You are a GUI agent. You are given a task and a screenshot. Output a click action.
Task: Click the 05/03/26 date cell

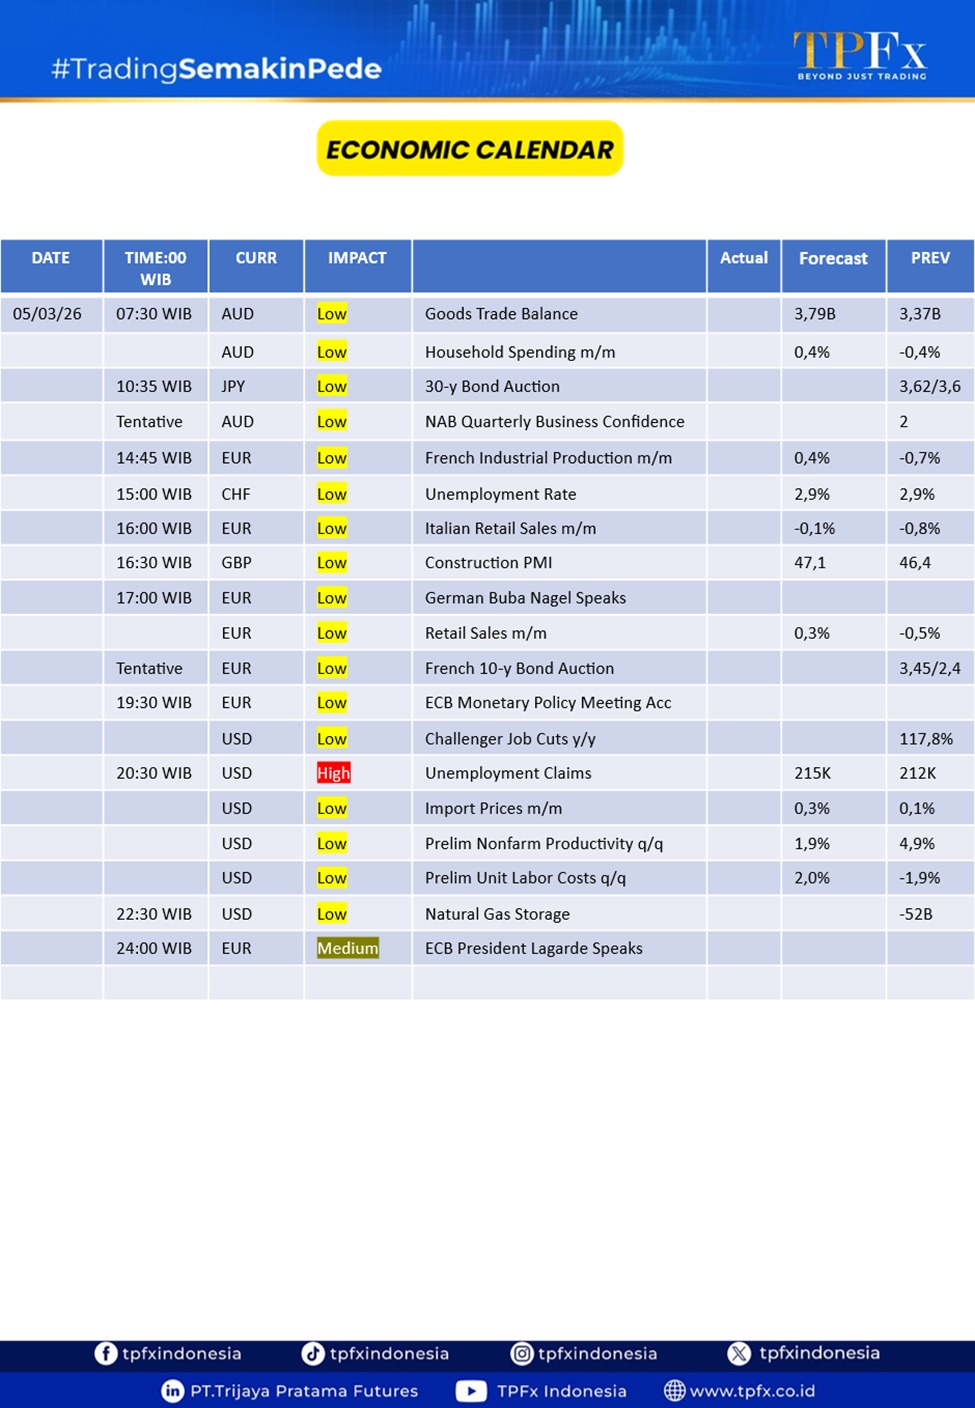(48, 314)
